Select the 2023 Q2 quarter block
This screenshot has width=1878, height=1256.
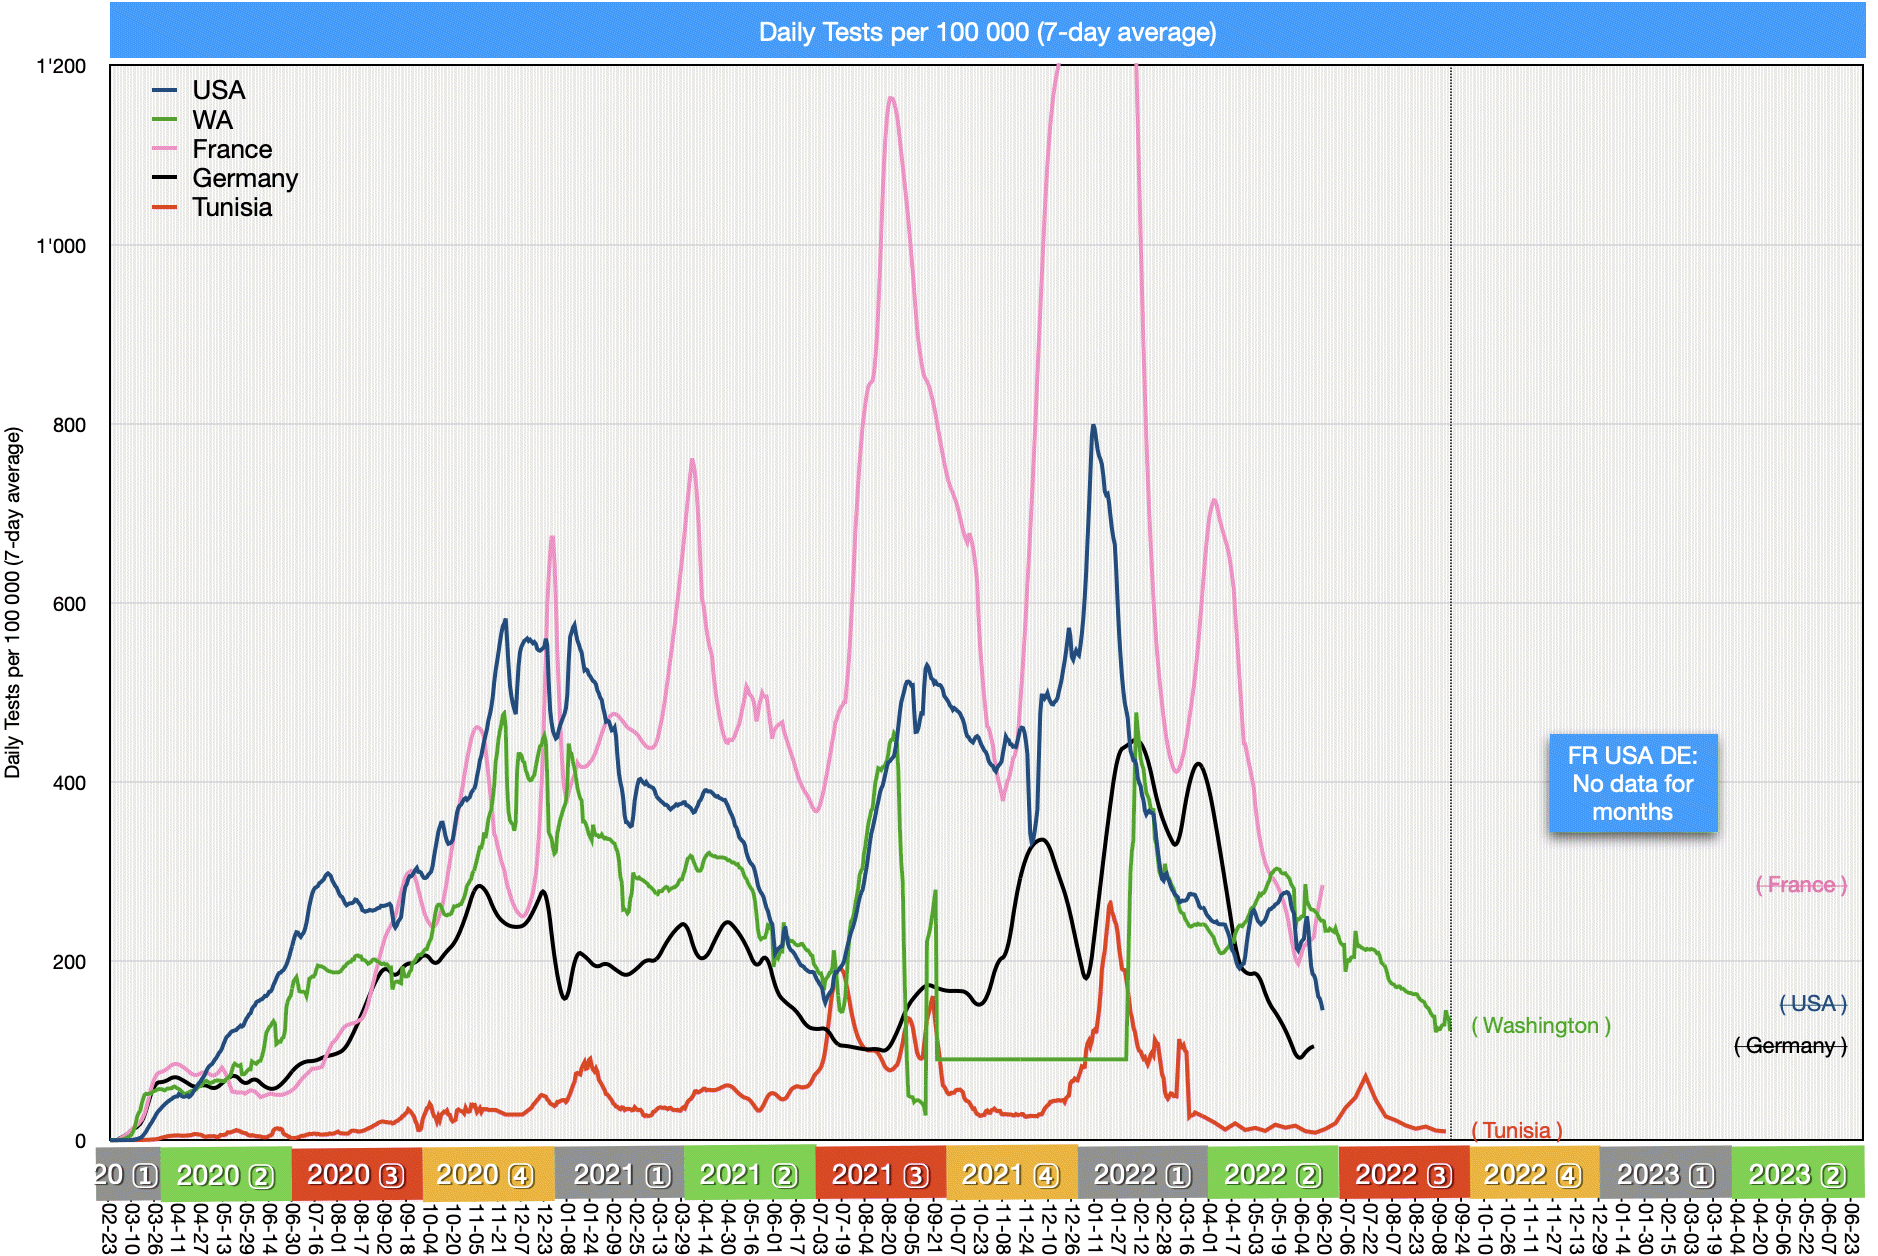tap(1797, 1174)
